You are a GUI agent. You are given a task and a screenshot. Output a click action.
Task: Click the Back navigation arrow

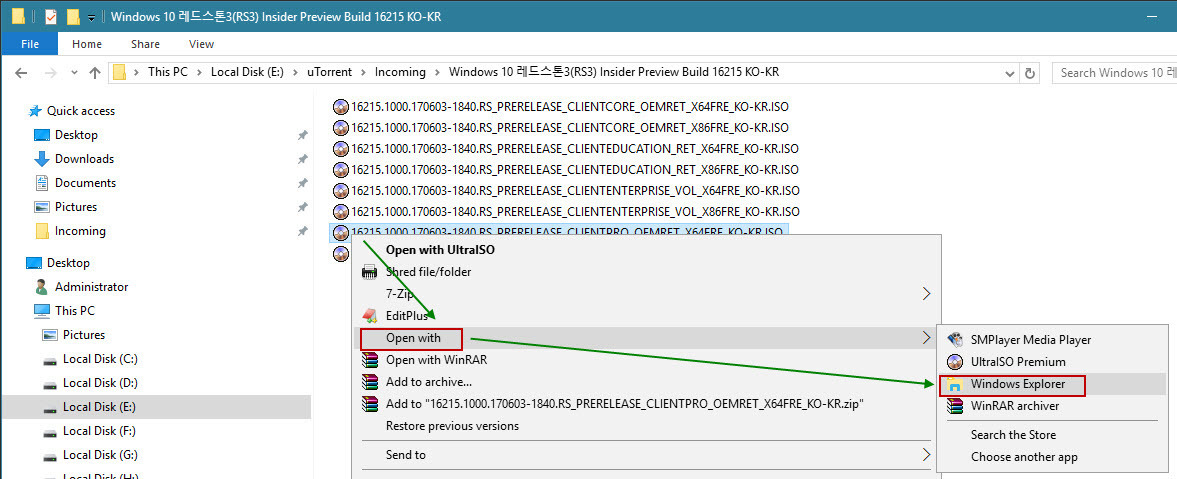point(21,73)
